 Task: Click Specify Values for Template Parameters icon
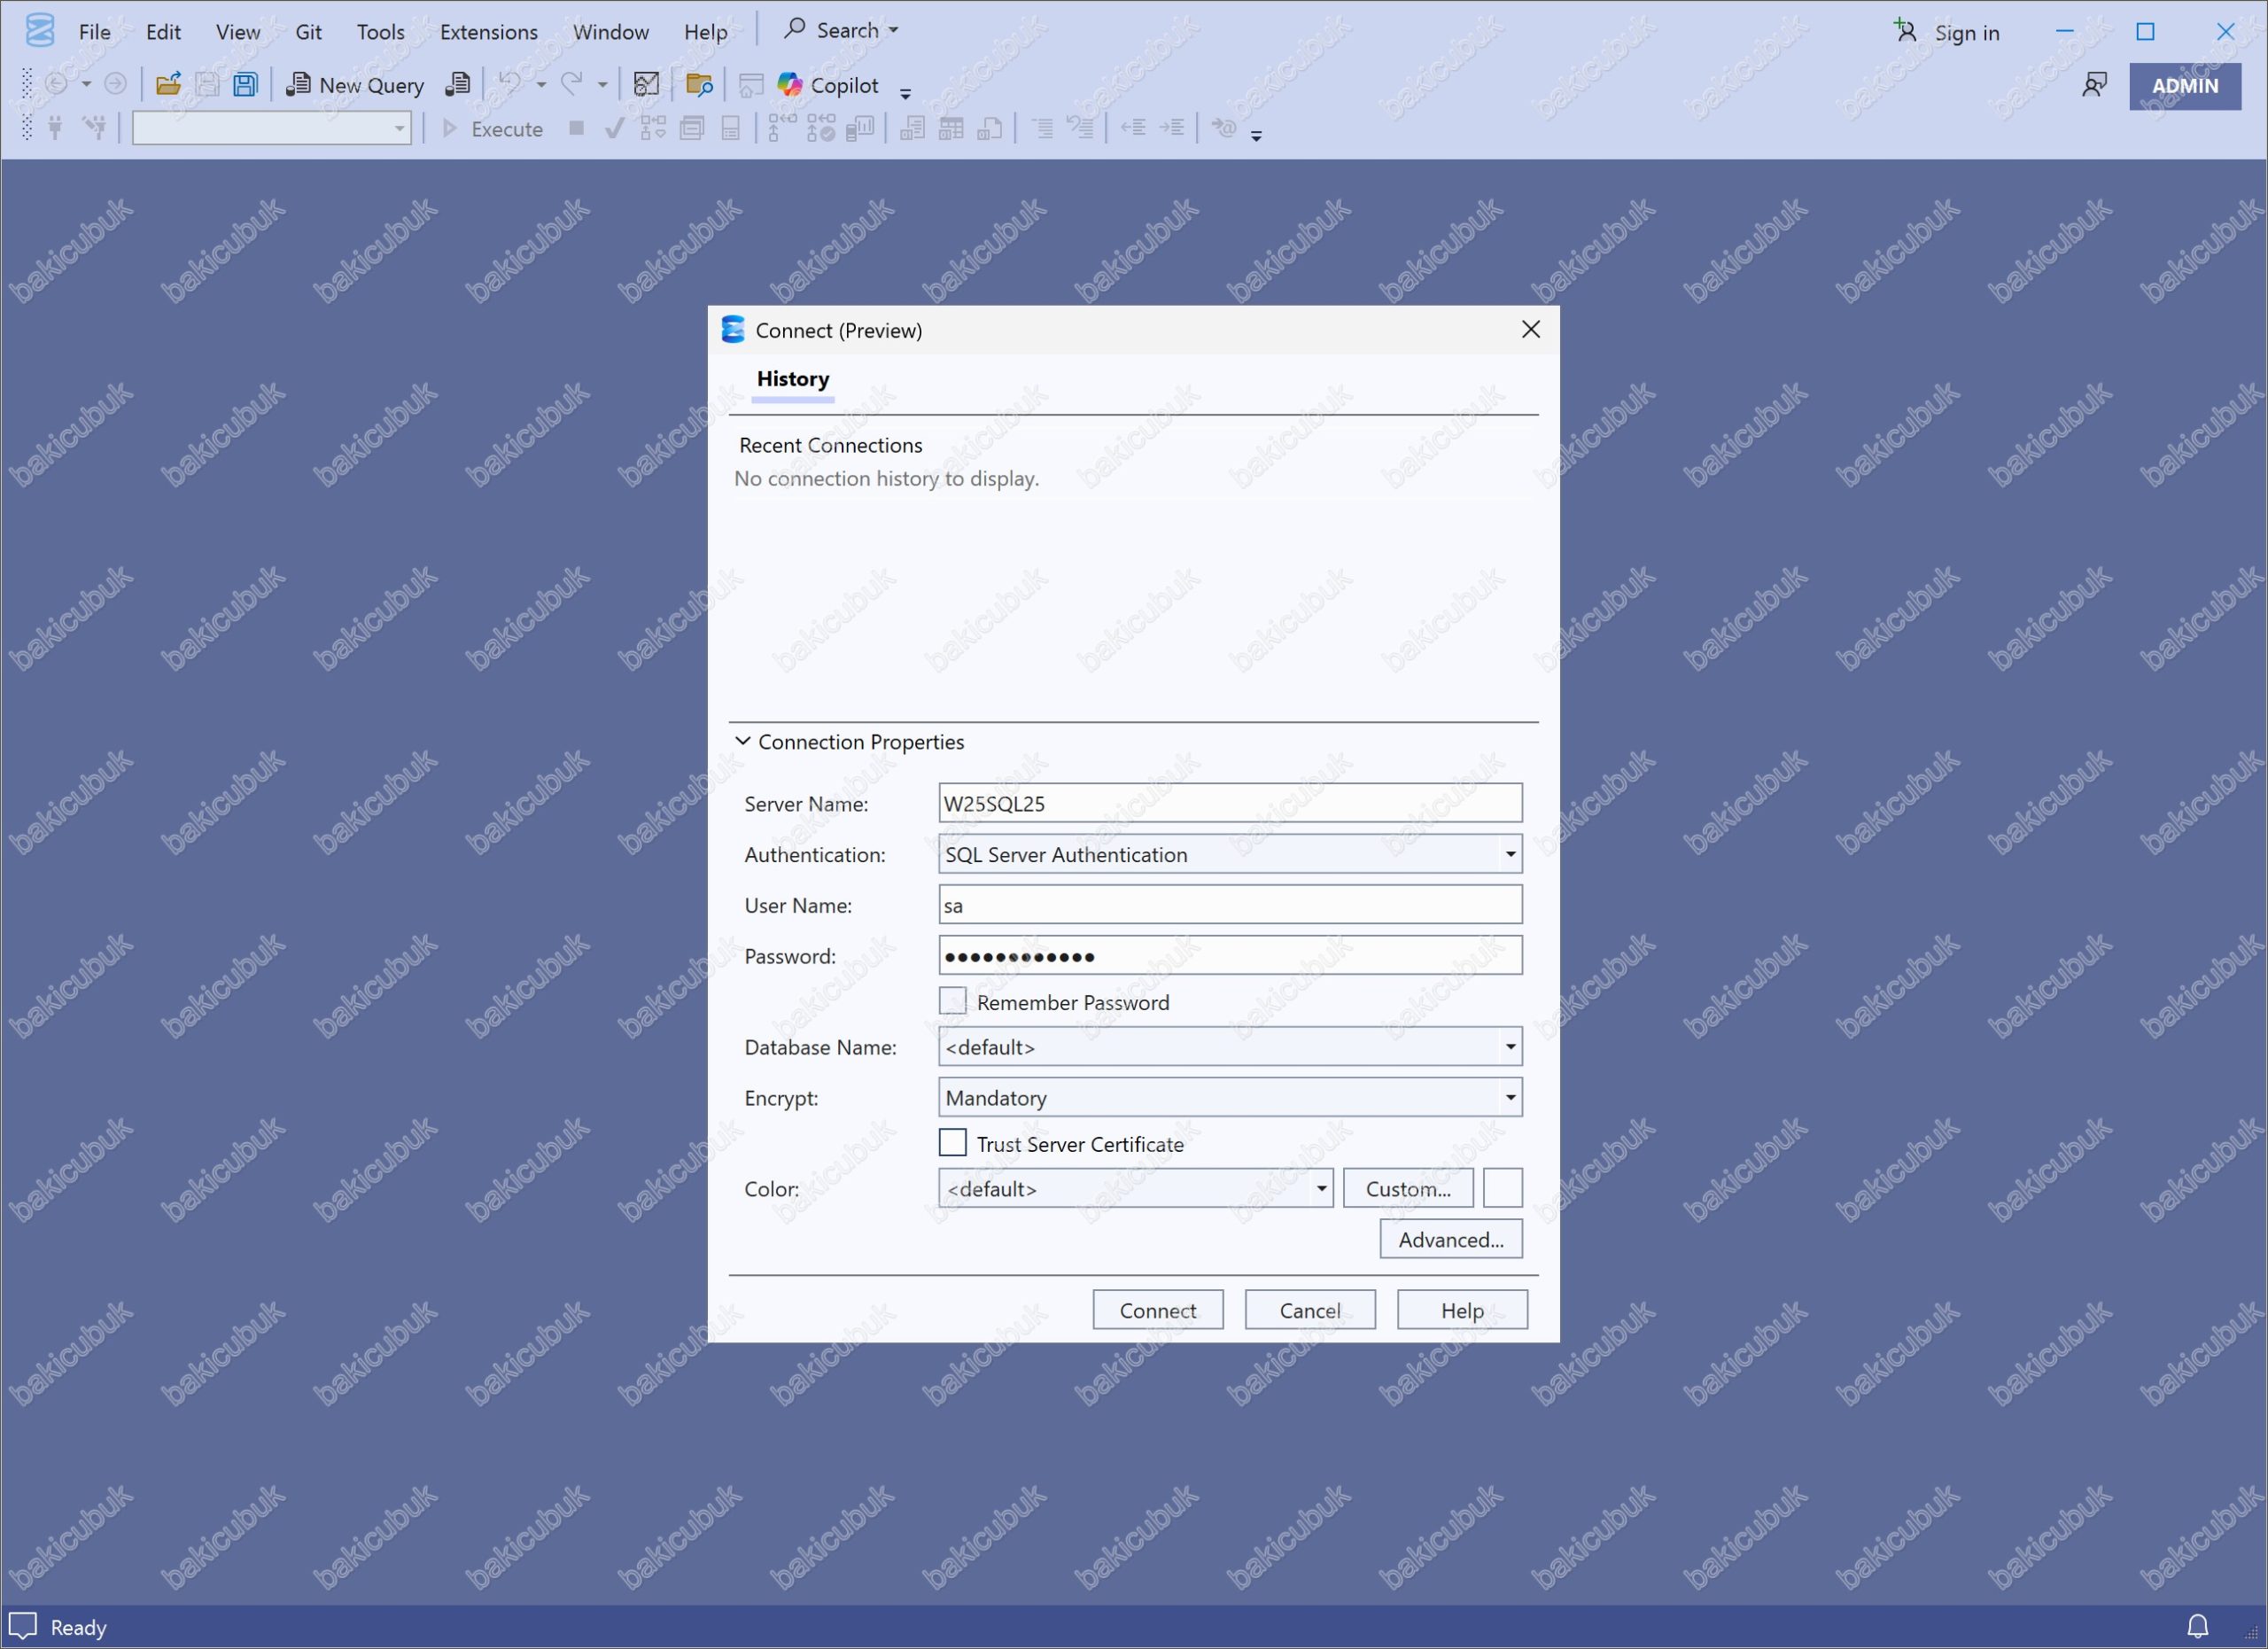(1224, 128)
